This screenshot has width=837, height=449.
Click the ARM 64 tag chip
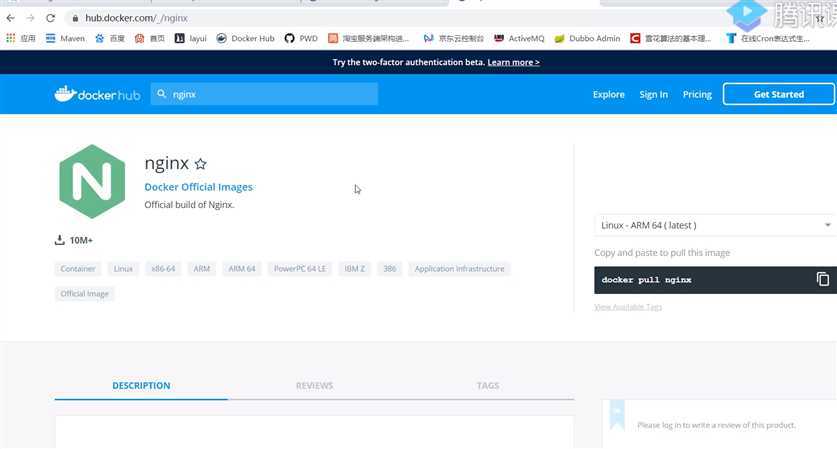242,269
